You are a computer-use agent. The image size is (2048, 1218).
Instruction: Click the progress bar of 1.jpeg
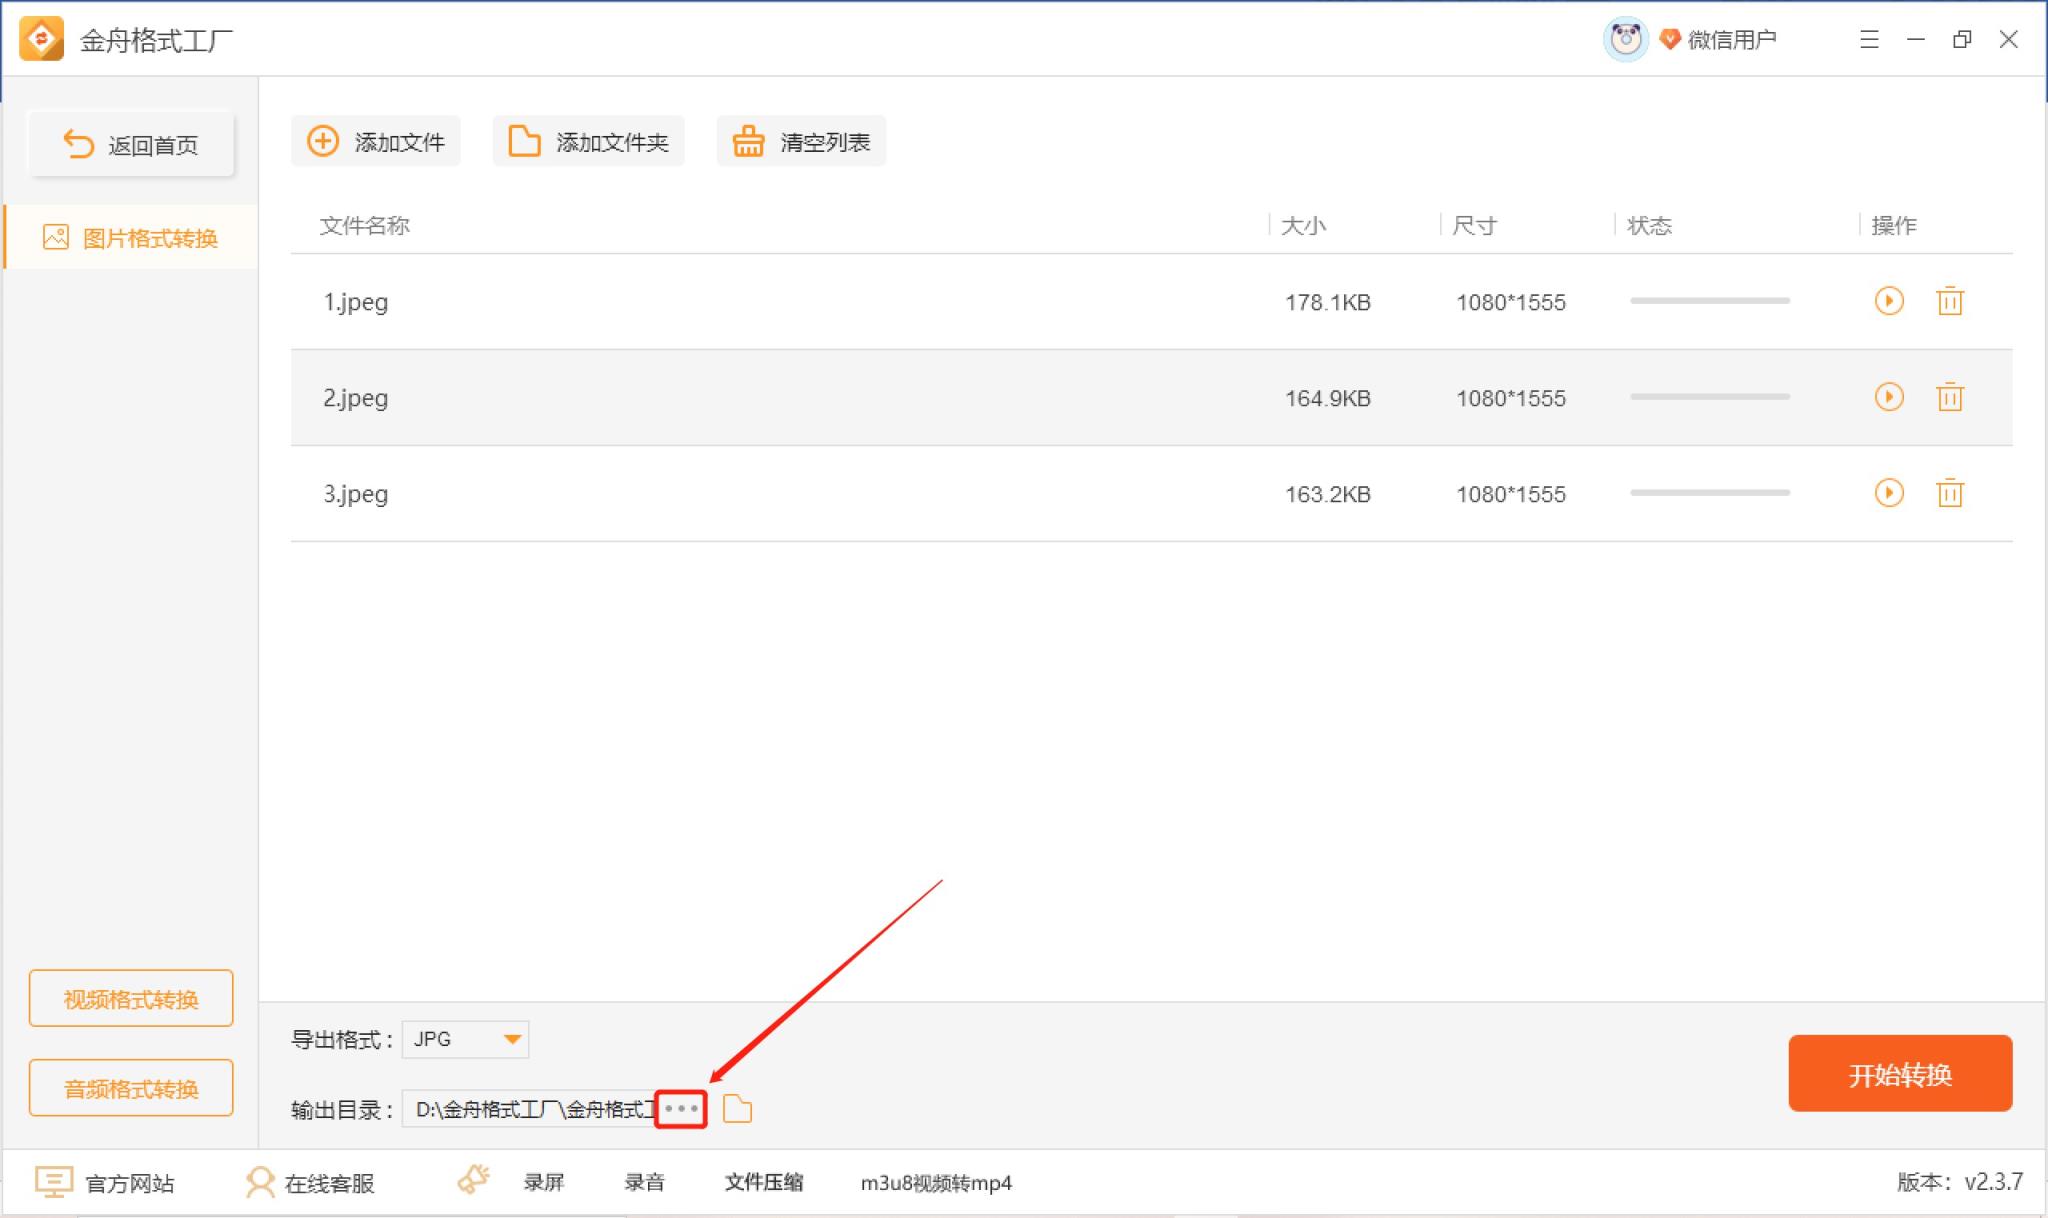point(1709,301)
